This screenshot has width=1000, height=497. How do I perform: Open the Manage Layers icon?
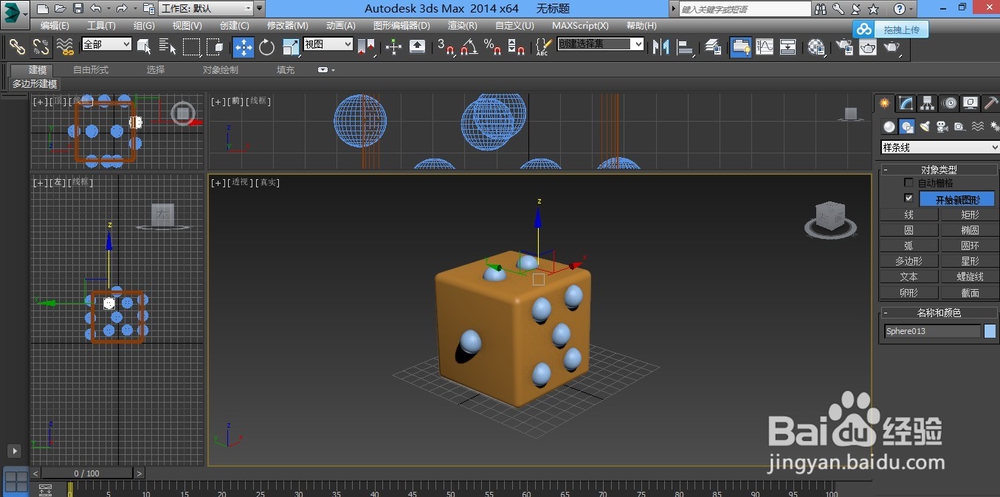point(712,47)
